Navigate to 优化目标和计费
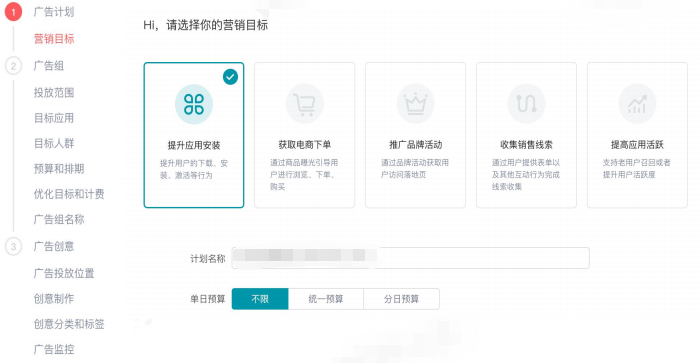Viewport: 700px width, 363px height. (x=69, y=194)
